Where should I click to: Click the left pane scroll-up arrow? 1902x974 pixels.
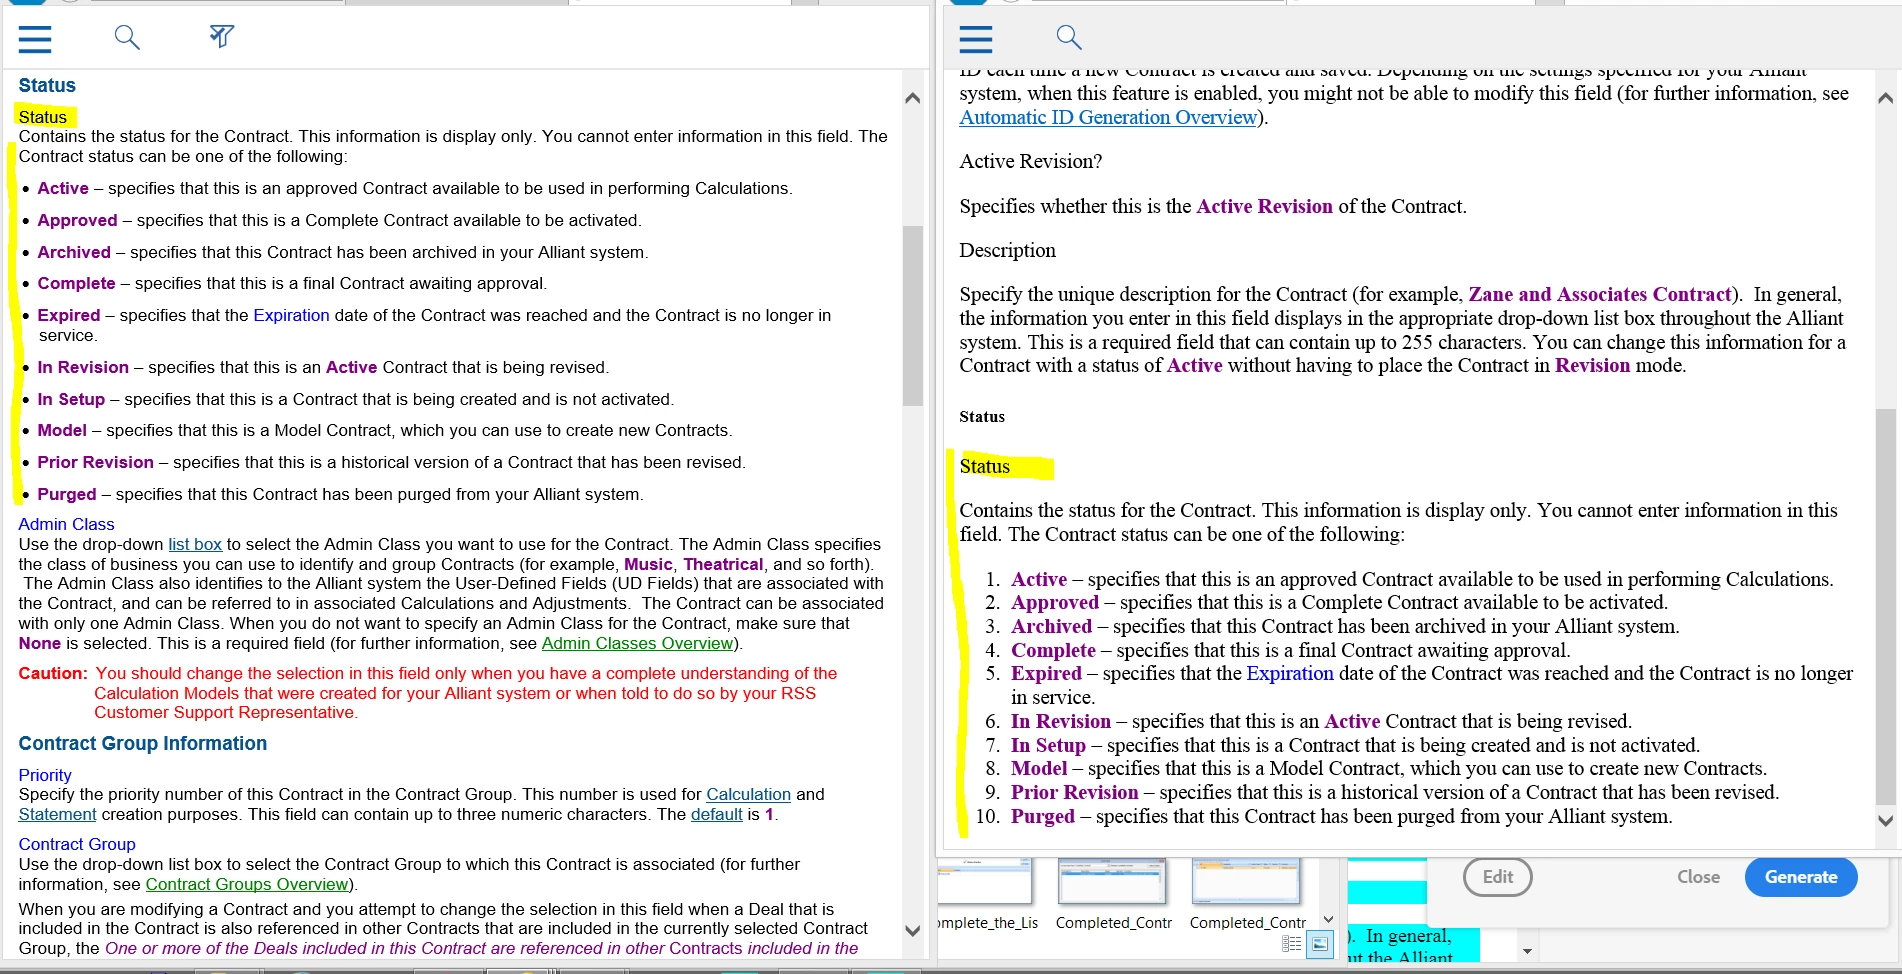tap(912, 98)
